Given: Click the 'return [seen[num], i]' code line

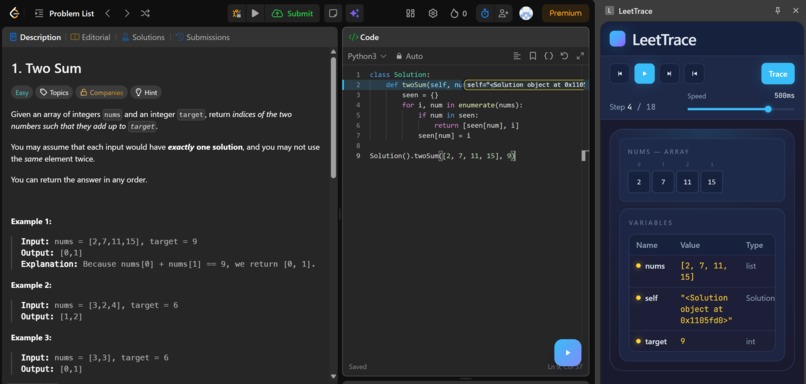Looking at the screenshot, I should (x=477, y=125).
